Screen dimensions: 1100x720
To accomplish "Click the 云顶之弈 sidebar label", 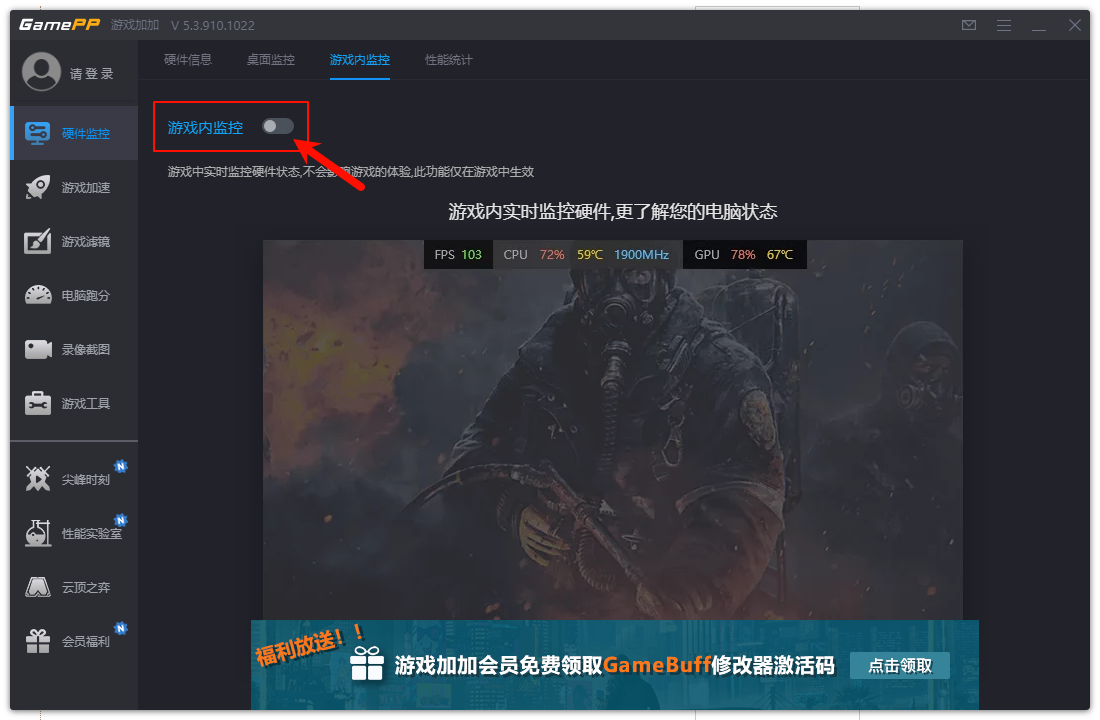I will pyautogui.click(x=86, y=587).
